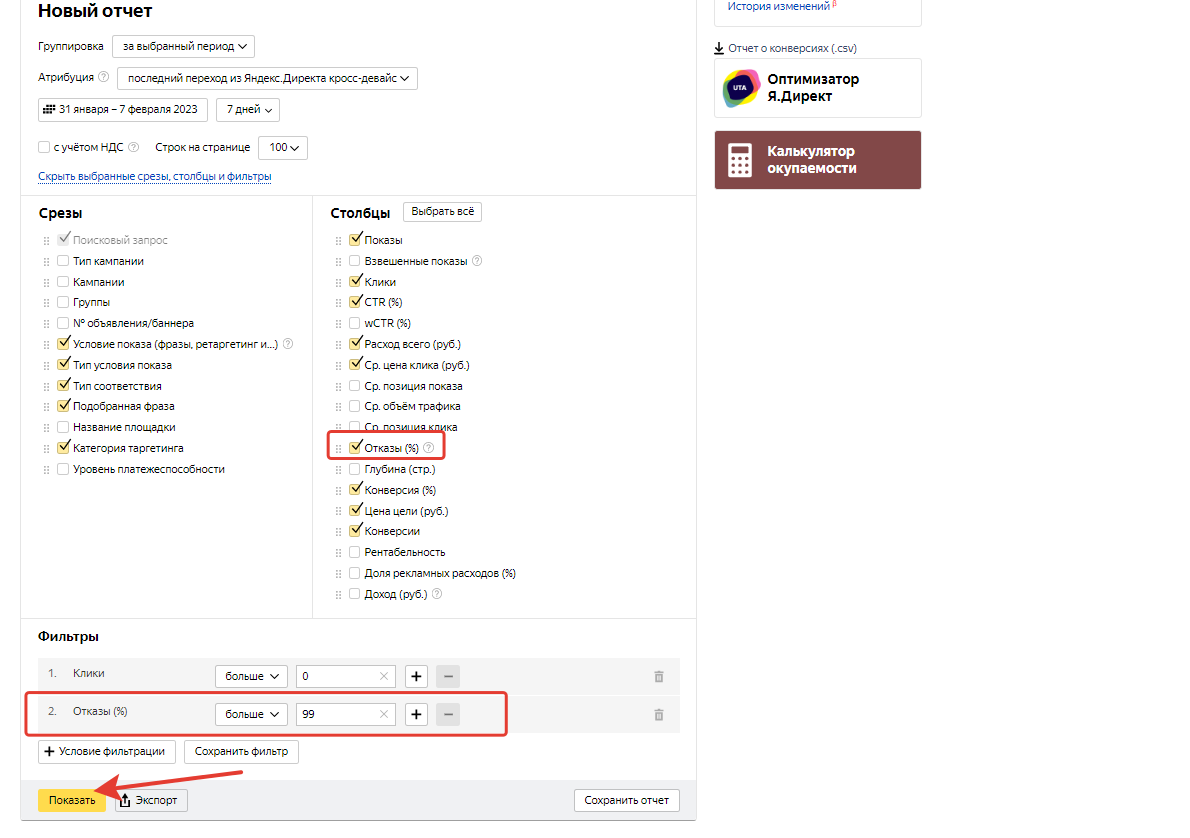Screen dimensions: 1190x838
Task: Check the Взвешенные показы column
Action: point(354,260)
